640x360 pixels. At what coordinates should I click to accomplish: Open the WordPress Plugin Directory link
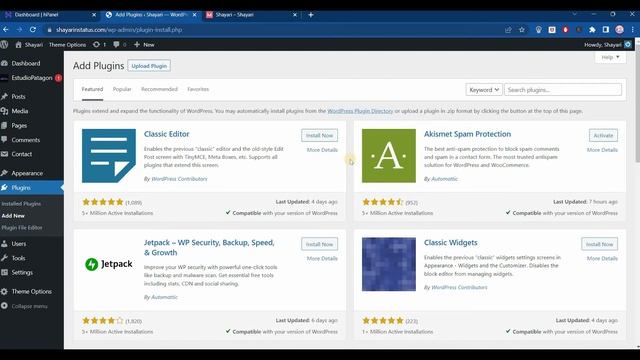pyautogui.click(x=360, y=111)
